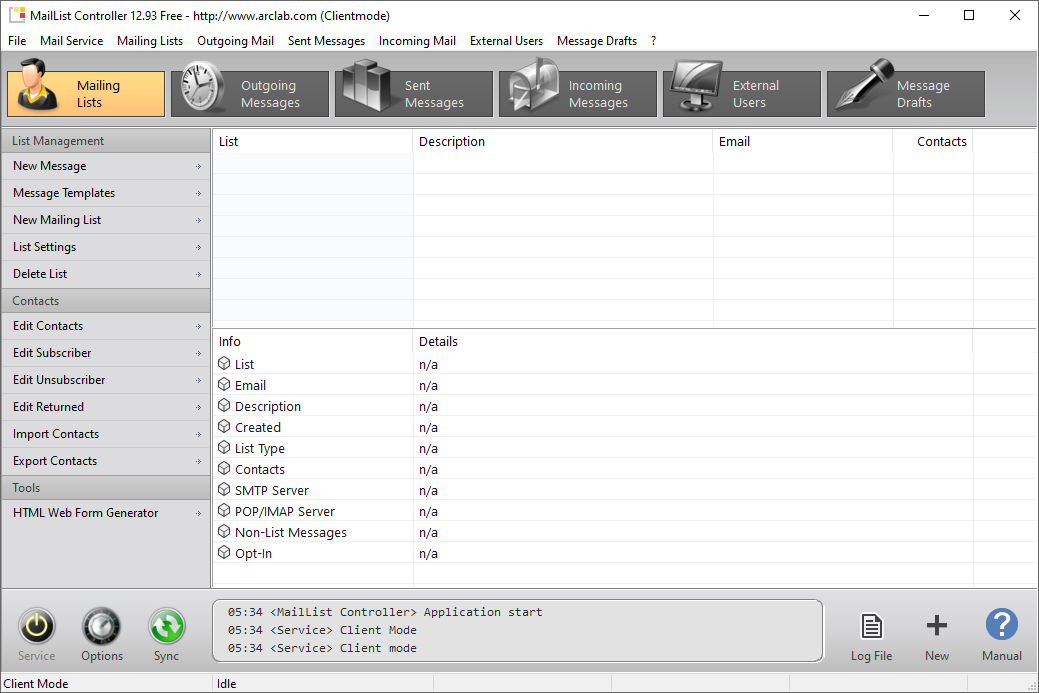Viewport: 1039px width, 693px height.
Task: Click cube icon beside Description info row
Action: [x=224, y=405]
